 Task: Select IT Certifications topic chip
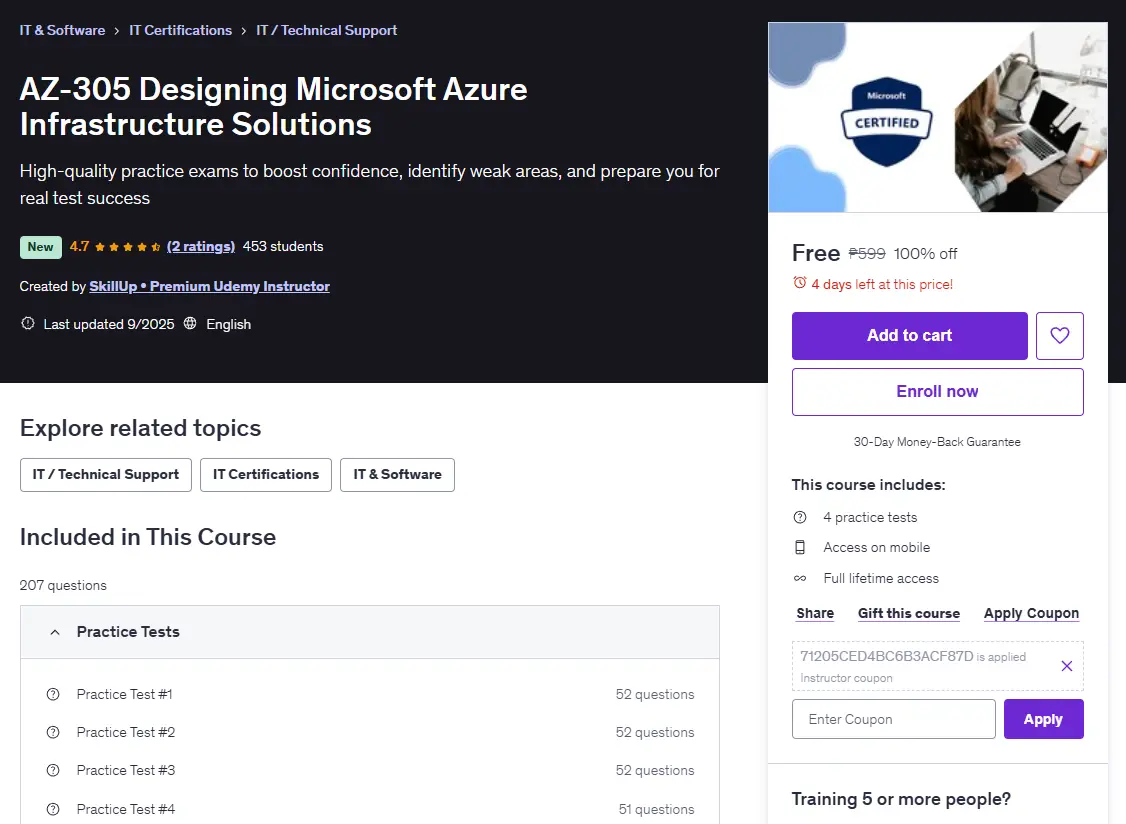266,475
